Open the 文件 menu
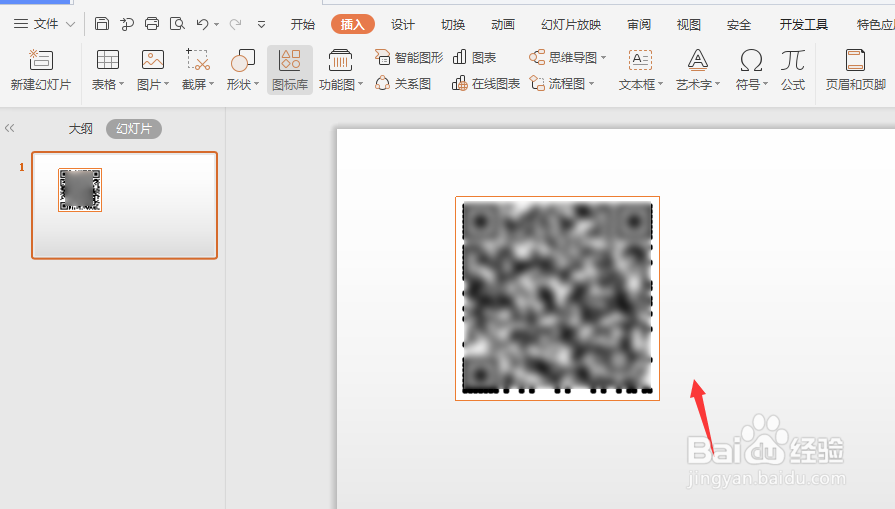This screenshot has height=509, width=895. (x=46, y=24)
